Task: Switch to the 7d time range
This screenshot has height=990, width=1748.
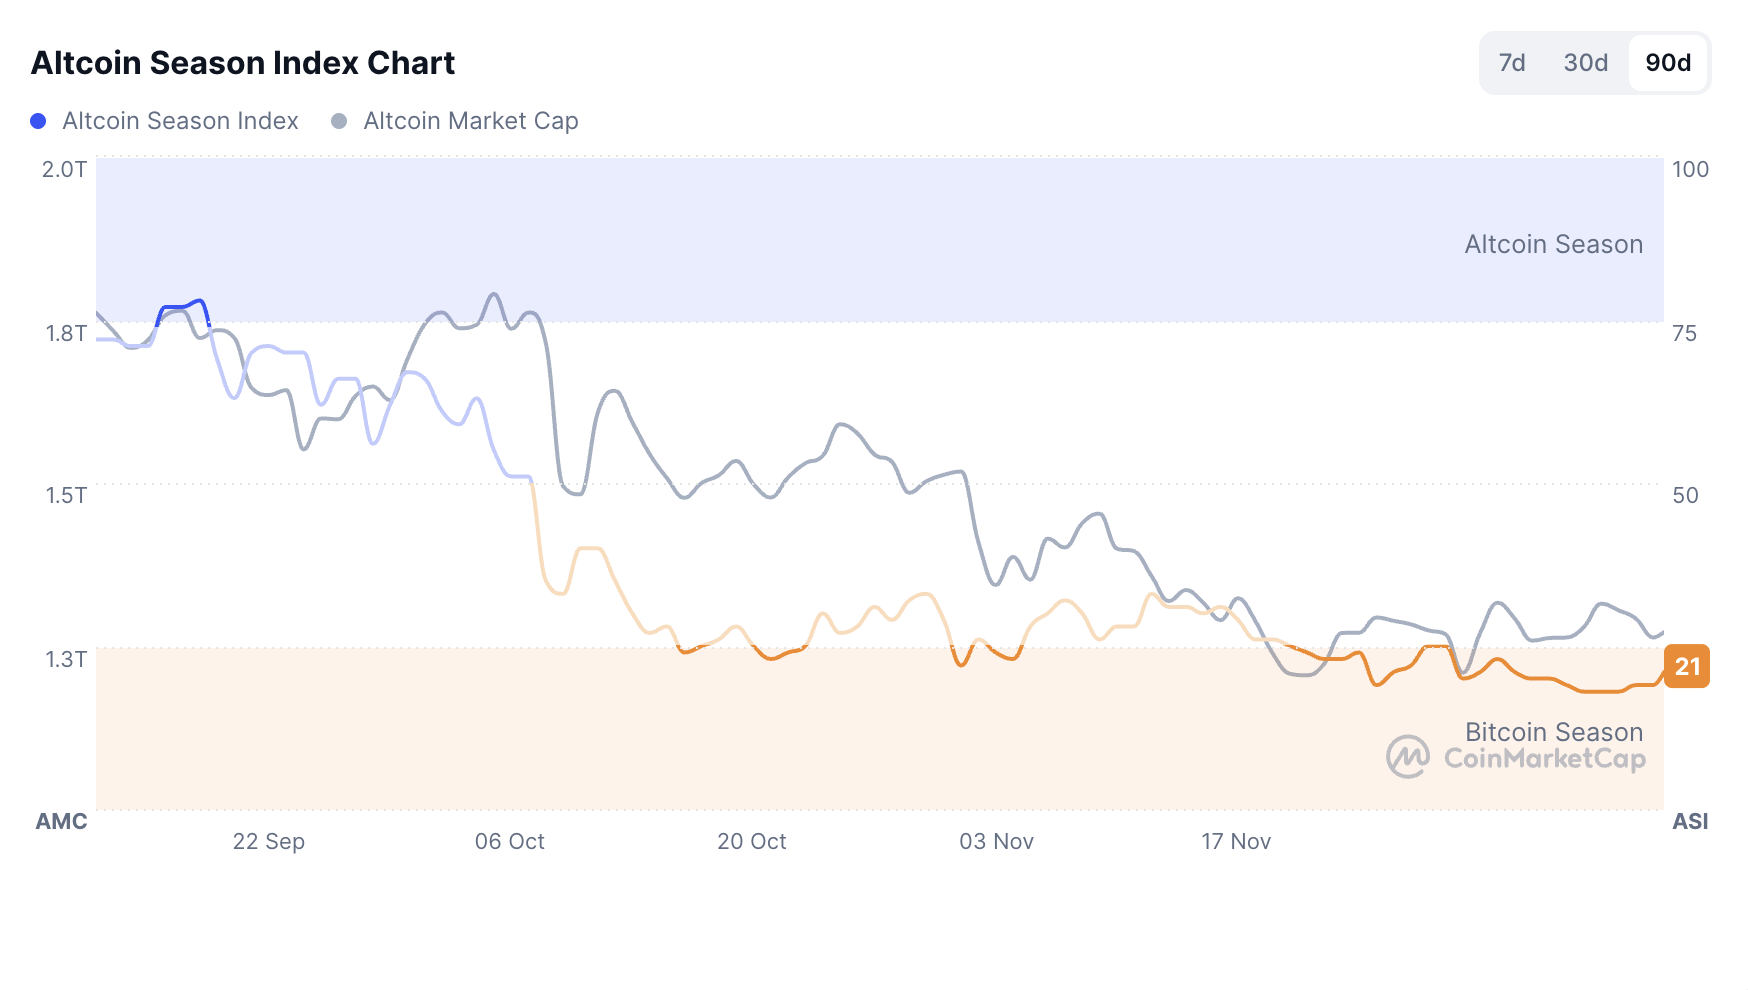Action: pyautogui.click(x=1511, y=63)
